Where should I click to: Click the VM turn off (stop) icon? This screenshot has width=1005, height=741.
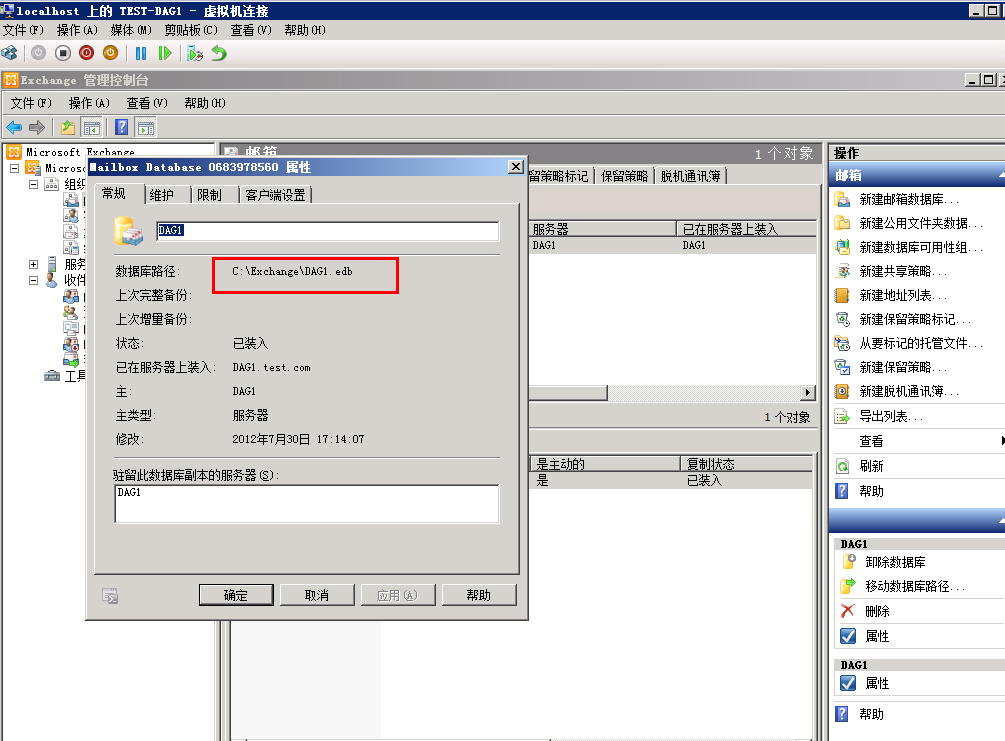(x=63, y=53)
